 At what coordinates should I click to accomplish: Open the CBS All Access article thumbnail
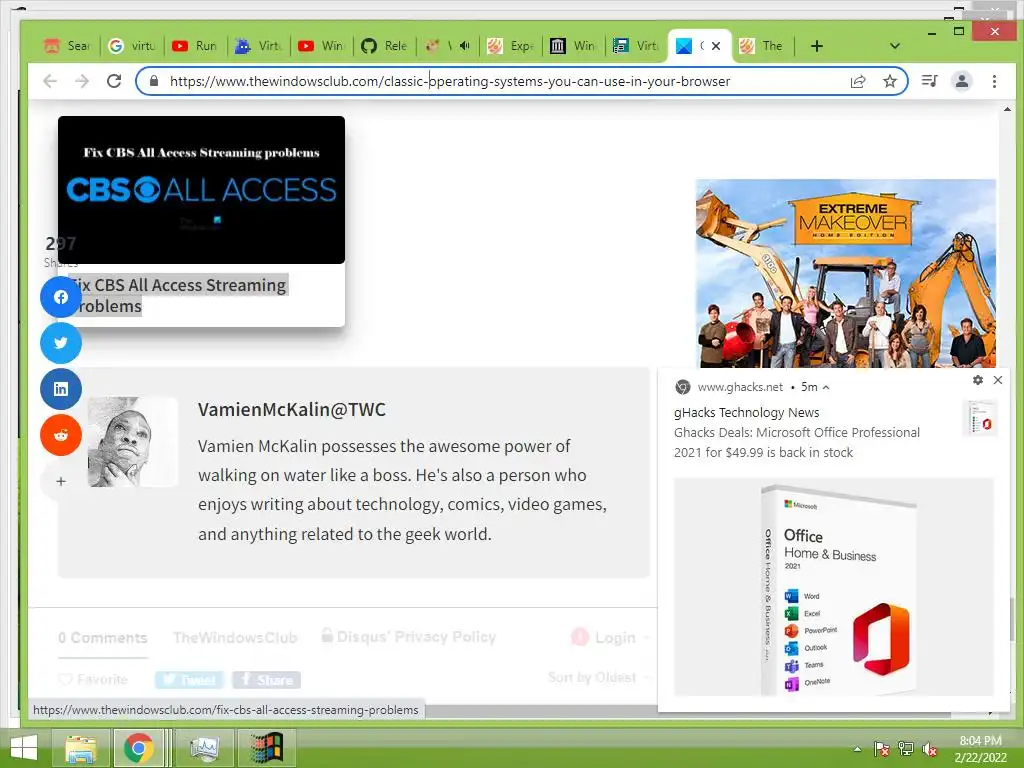[x=201, y=190]
